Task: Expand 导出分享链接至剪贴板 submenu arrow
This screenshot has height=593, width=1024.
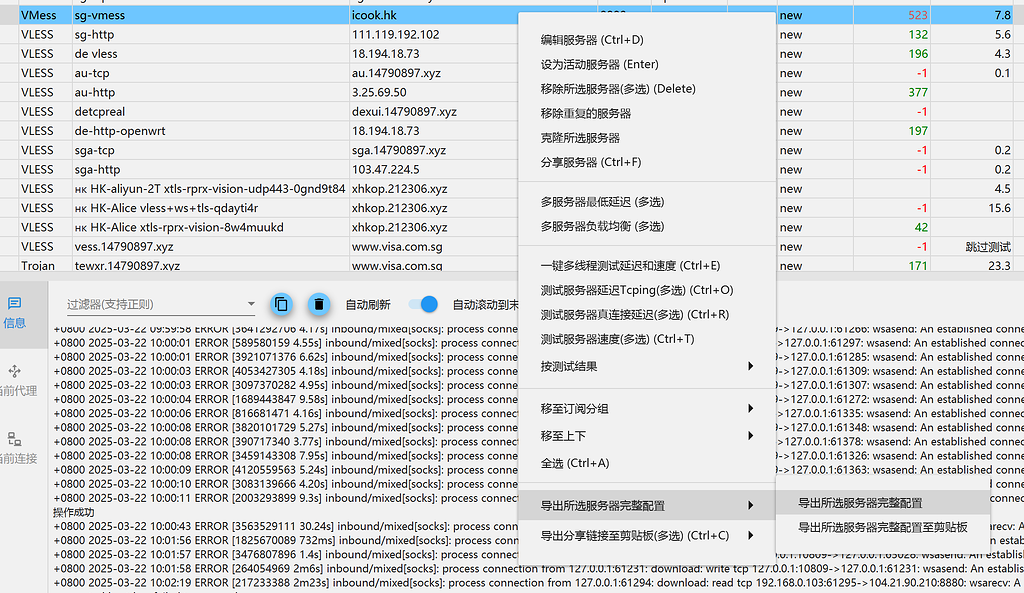Action: point(750,536)
